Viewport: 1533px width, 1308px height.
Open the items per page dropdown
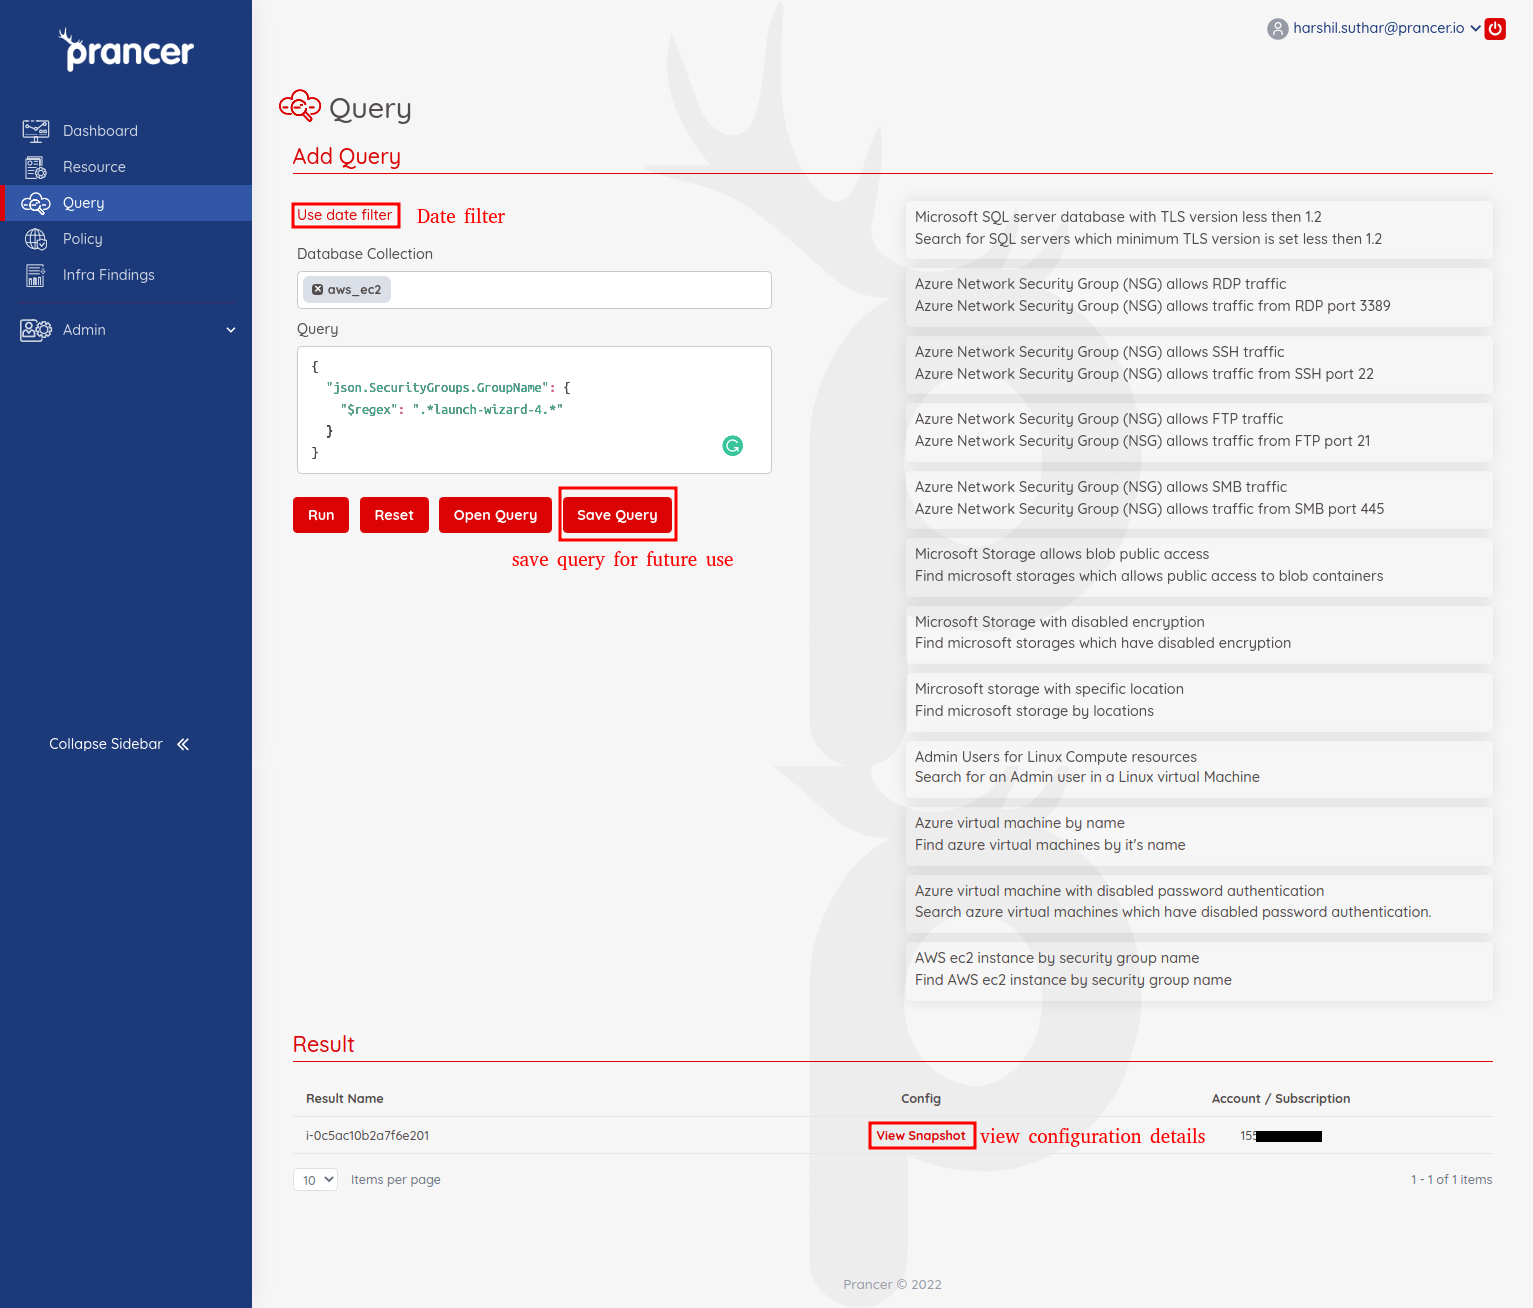315,1180
